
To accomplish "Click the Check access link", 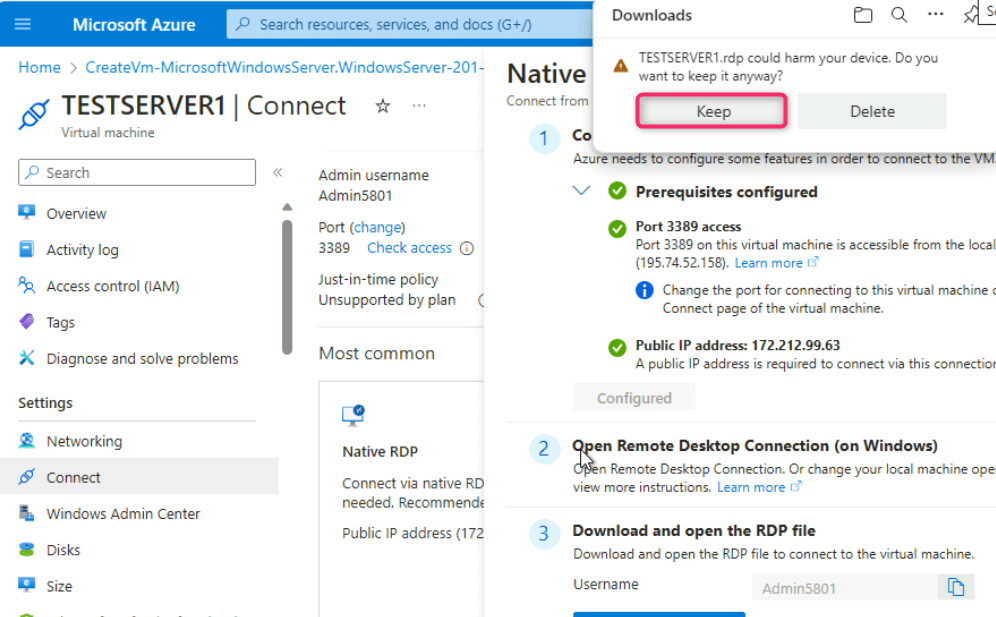I will pos(409,248).
